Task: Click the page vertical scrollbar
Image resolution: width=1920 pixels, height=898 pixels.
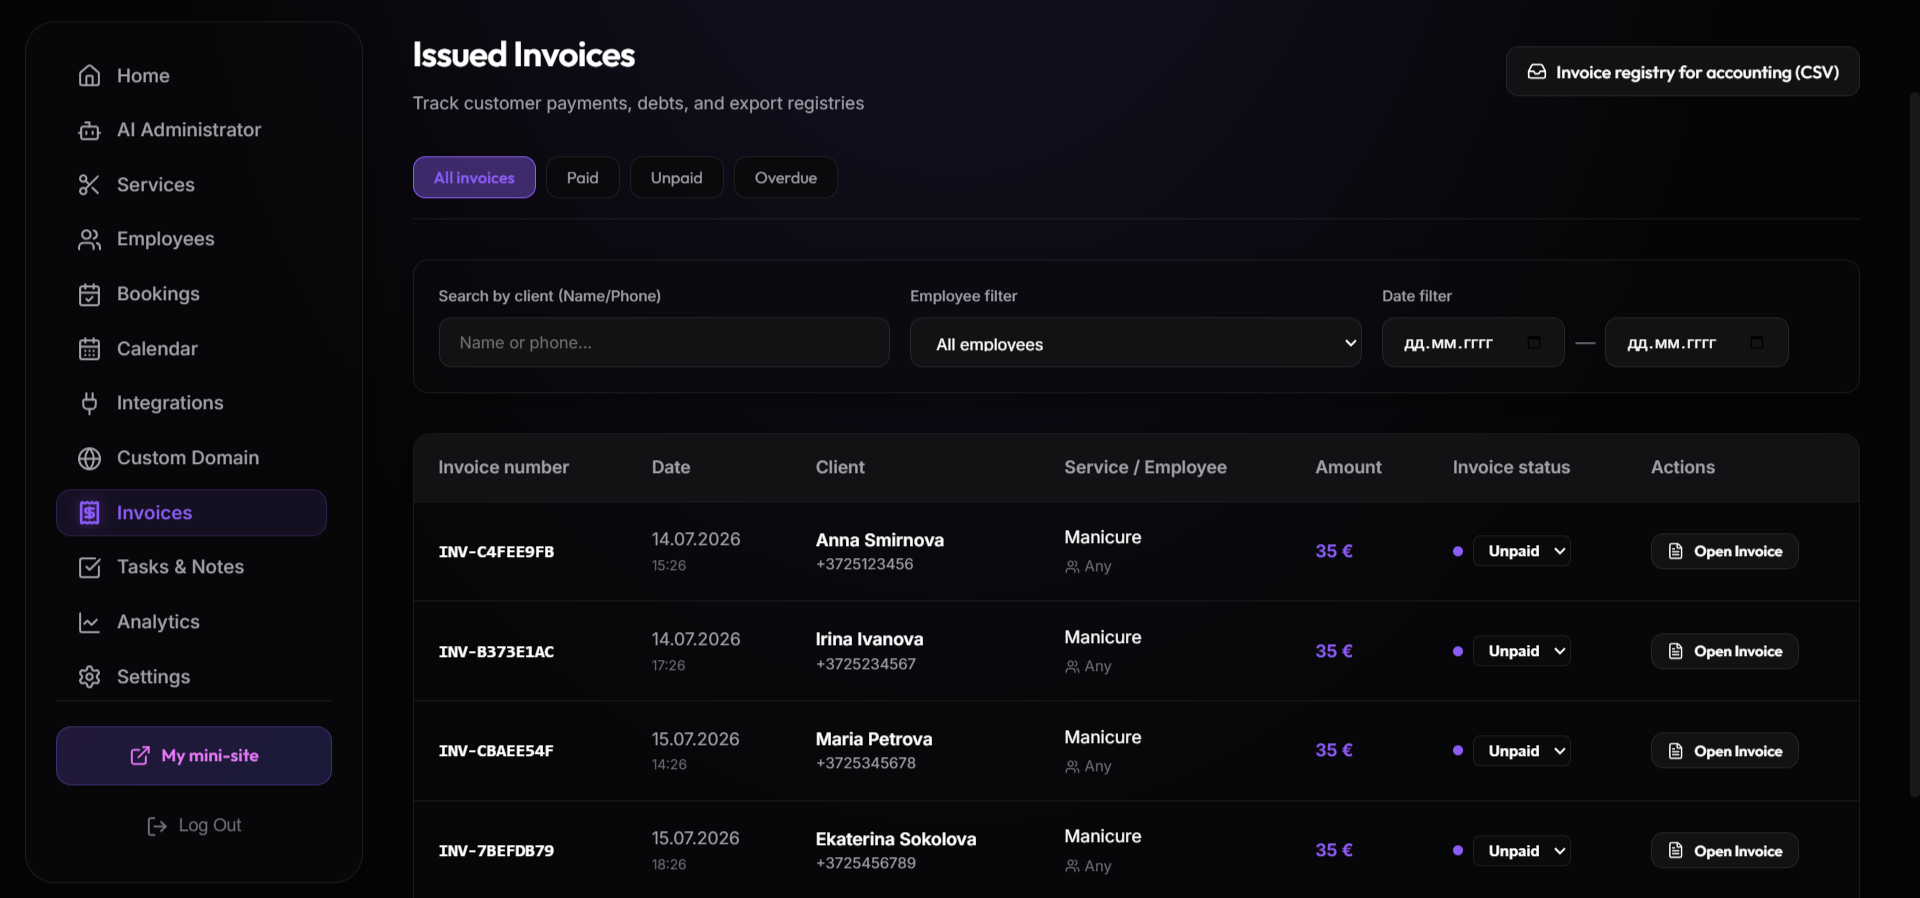Action: pyautogui.click(x=1914, y=445)
